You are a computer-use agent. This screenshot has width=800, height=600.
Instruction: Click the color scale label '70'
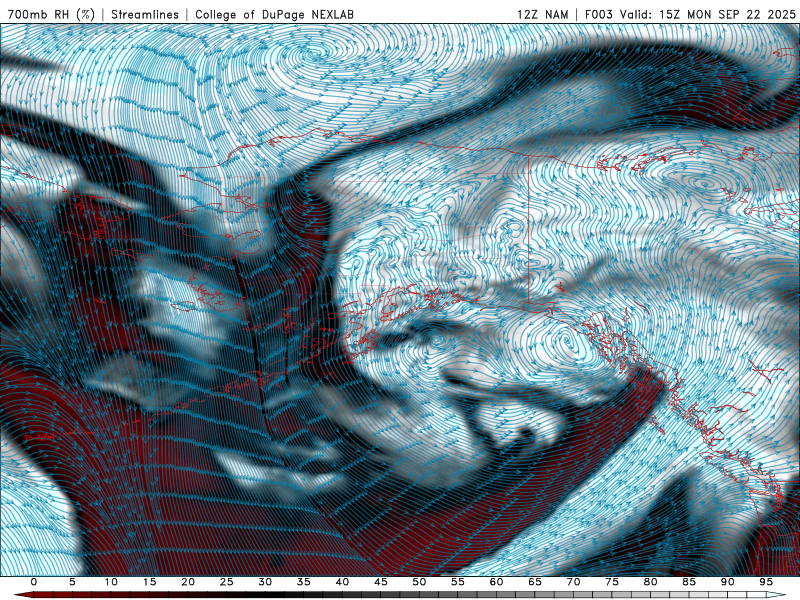point(573,582)
